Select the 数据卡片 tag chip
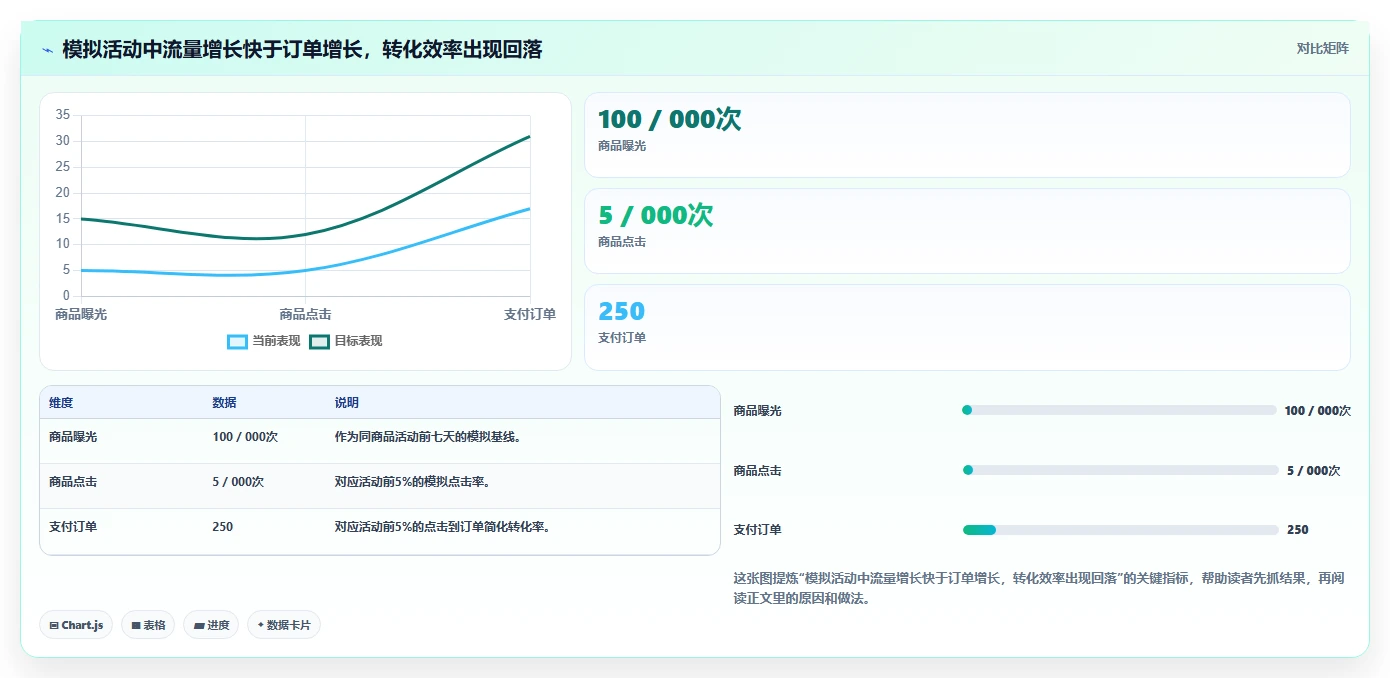This screenshot has height=678, width=1390. pos(284,625)
